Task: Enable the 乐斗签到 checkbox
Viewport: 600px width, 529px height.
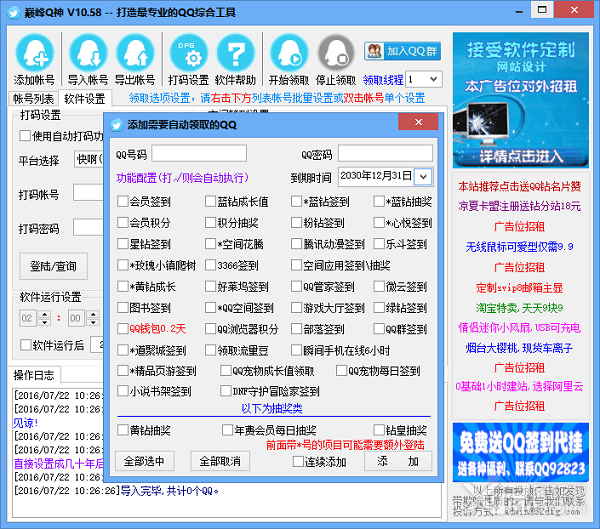Action: 379,244
